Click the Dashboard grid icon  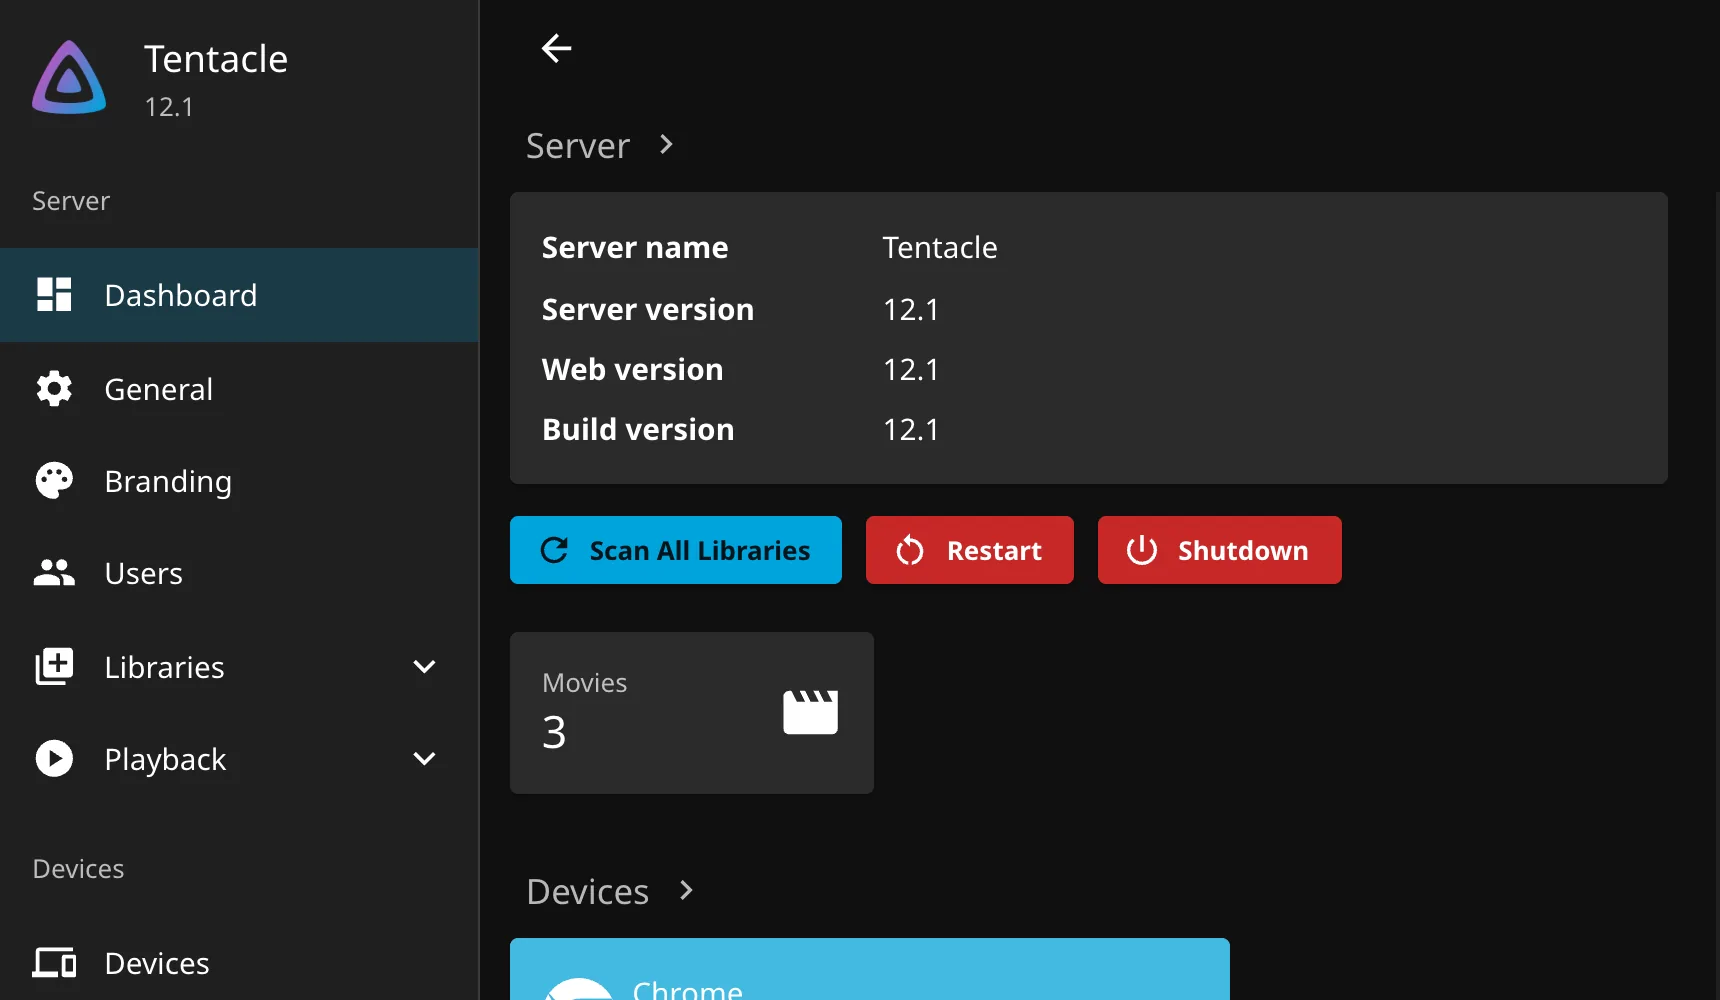coord(54,295)
